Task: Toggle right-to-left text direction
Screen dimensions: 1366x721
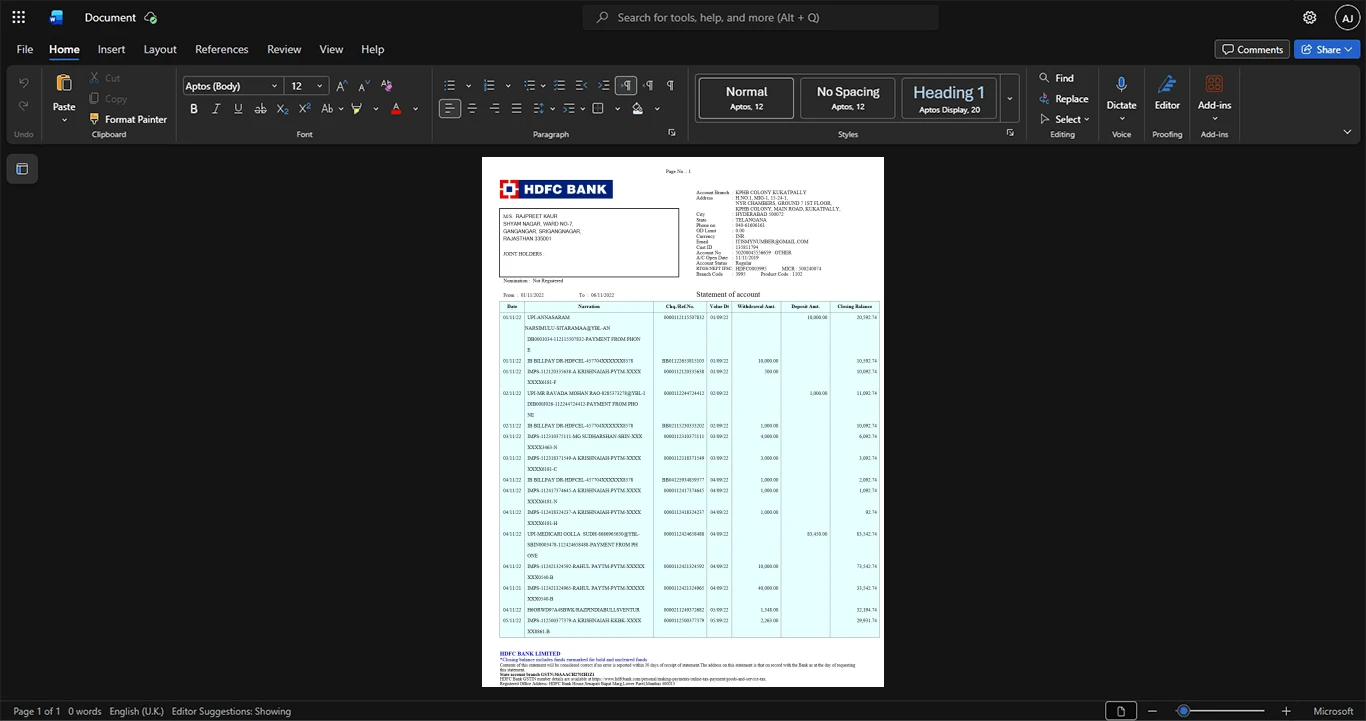Action: [648, 86]
